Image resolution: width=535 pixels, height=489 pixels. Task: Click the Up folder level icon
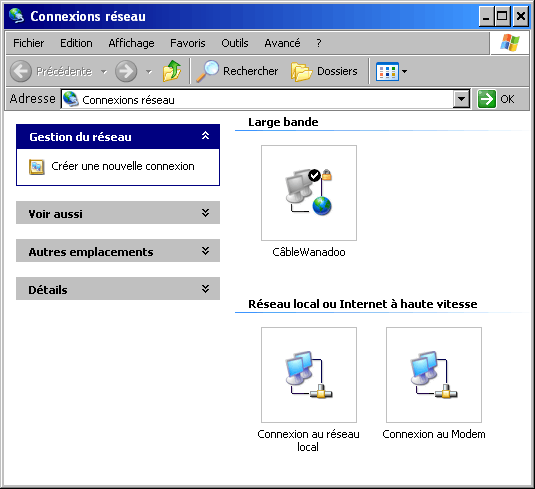point(172,71)
